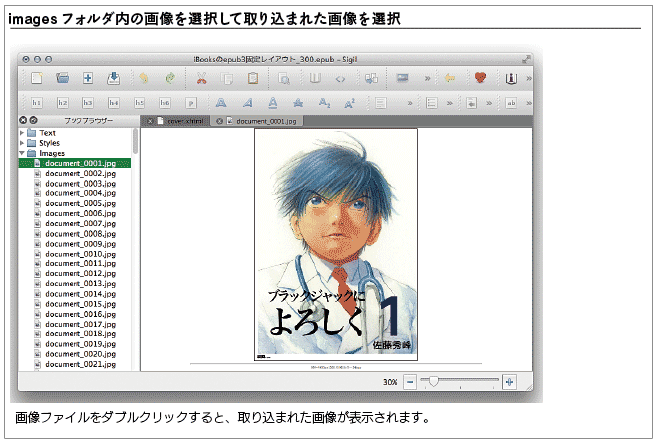This screenshot has width=656, height=442.
Task: Open an existing epub with the folder icon
Action: coord(63,78)
